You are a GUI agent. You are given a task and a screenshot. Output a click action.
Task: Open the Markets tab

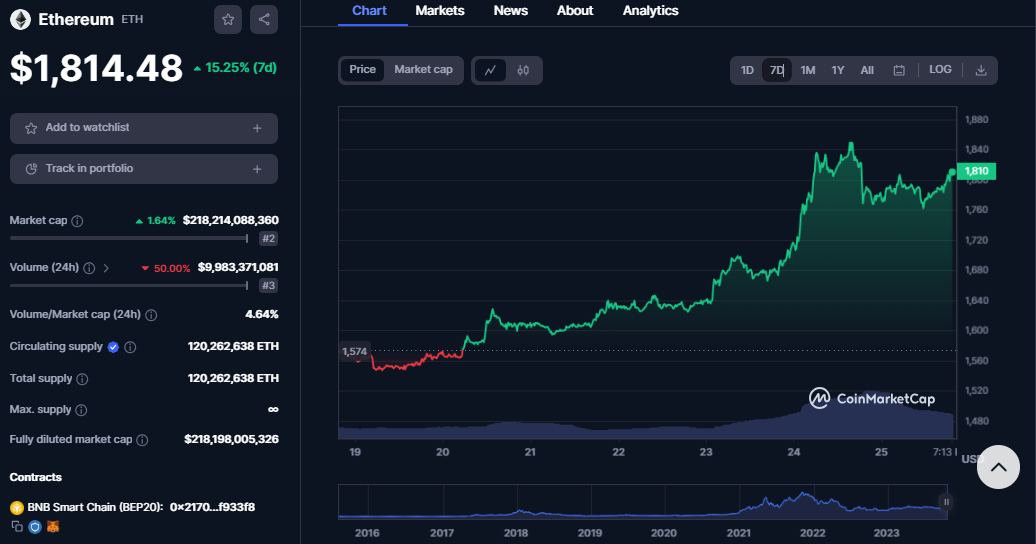440,11
